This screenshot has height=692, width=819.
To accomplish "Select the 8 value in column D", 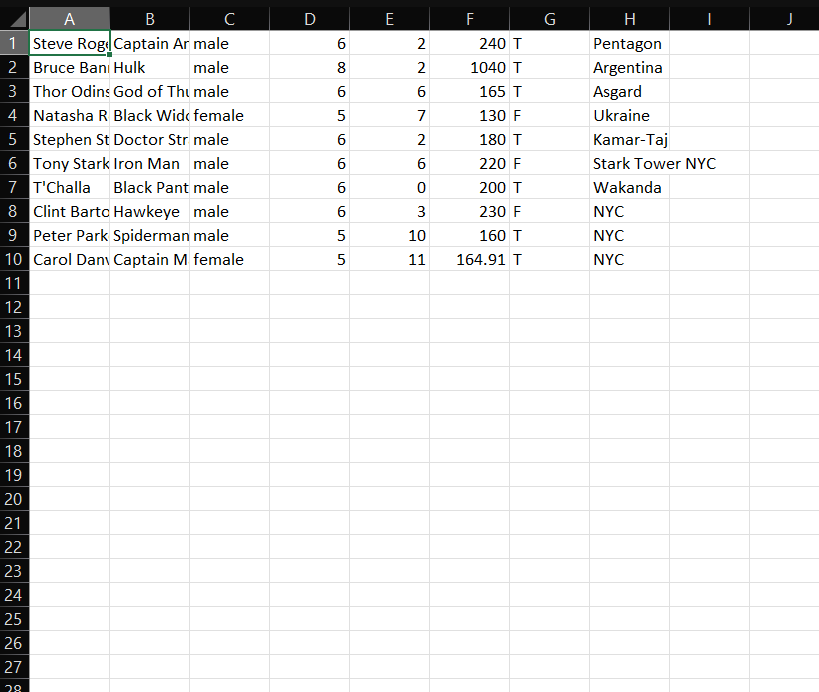I will click(x=309, y=67).
